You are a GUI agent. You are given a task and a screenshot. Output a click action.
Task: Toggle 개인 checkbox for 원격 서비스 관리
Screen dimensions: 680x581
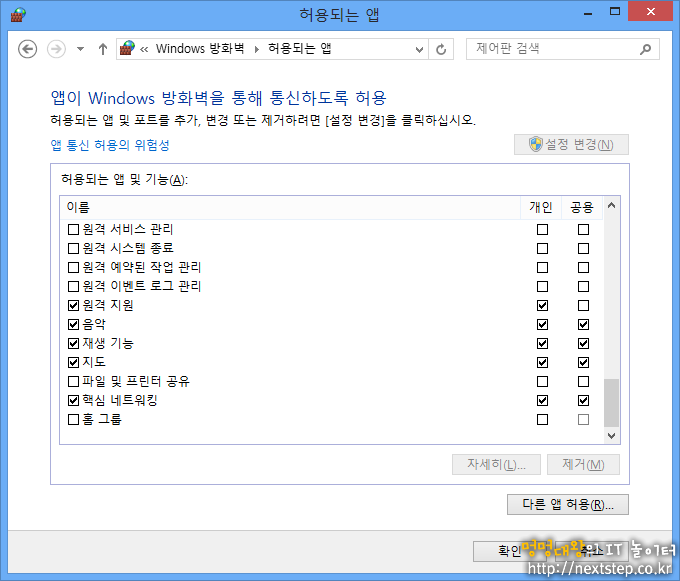[x=542, y=229]
